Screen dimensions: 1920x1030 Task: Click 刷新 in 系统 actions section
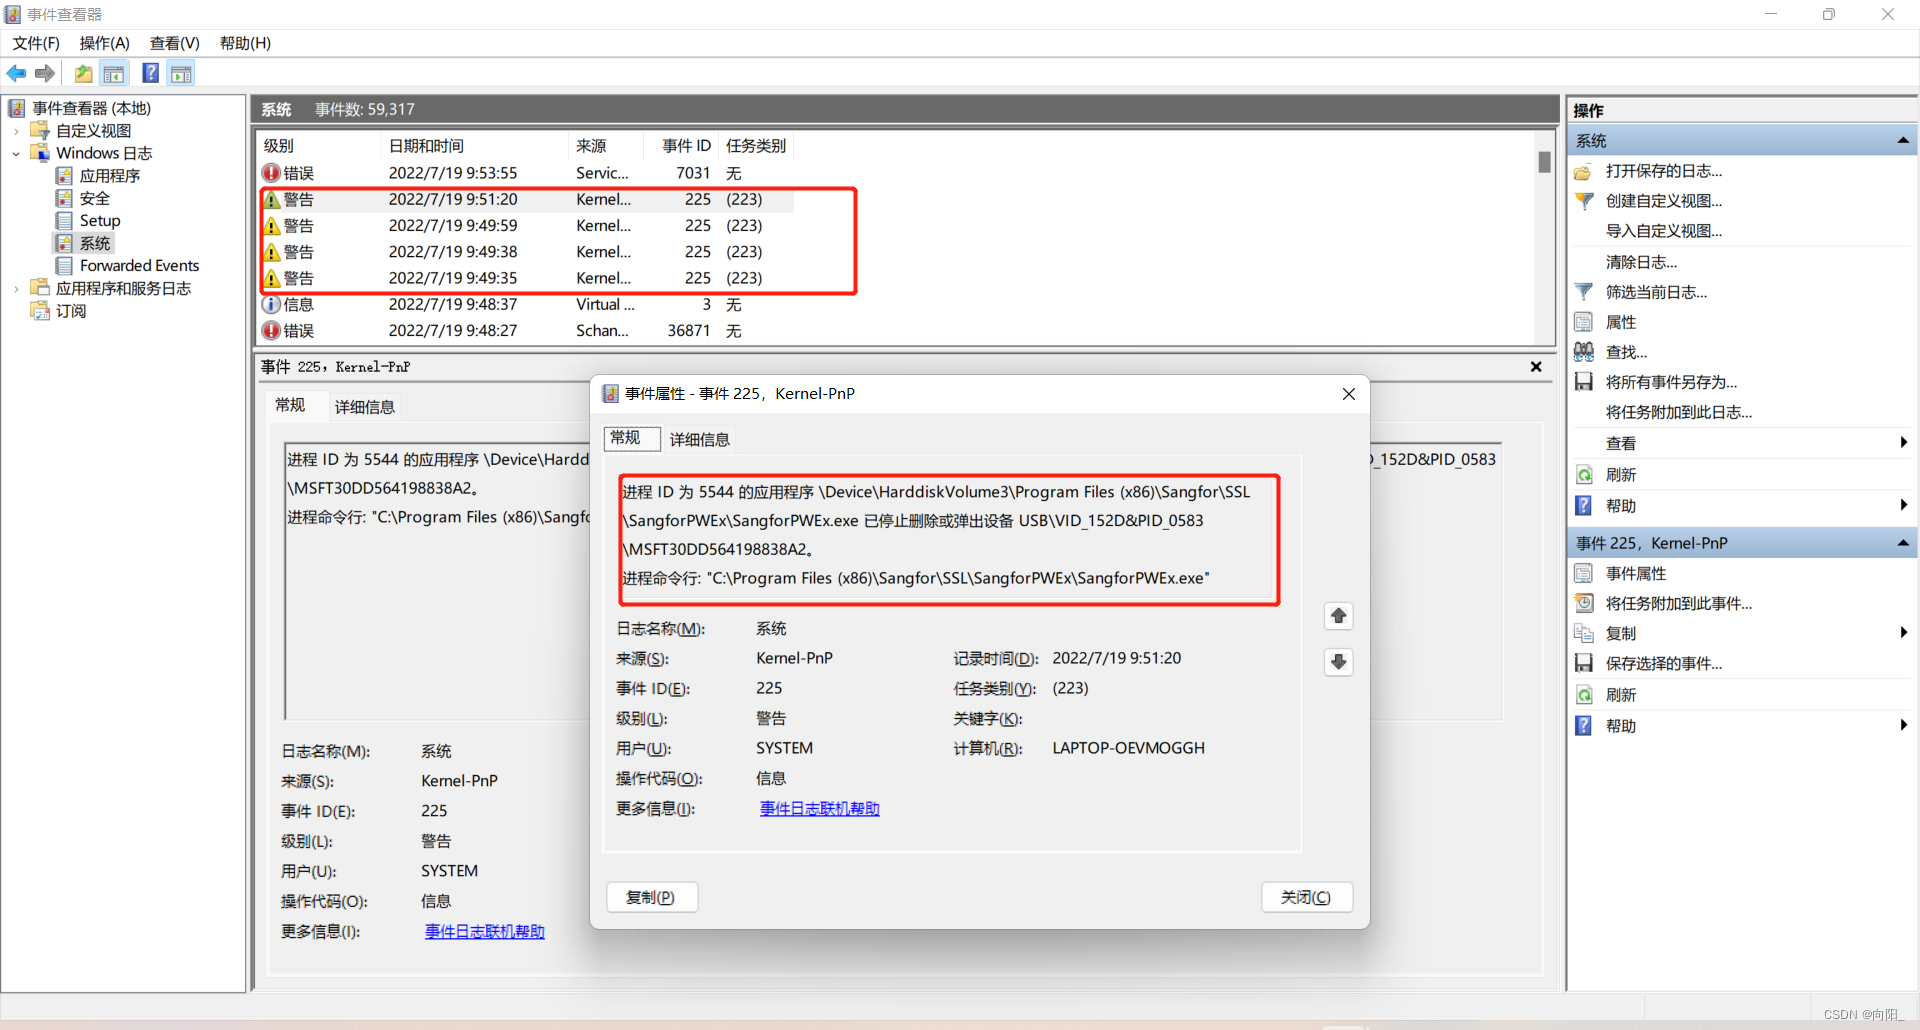tap(1620, 475)
